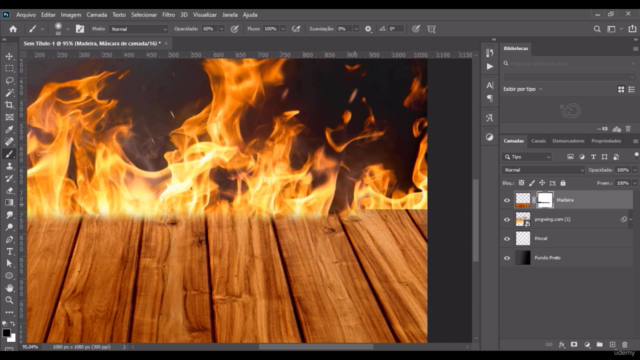The height and width of the screenshot is (360, 640).
Task: Open the Opacidade dropdown arrow
Action: (221, 29)
